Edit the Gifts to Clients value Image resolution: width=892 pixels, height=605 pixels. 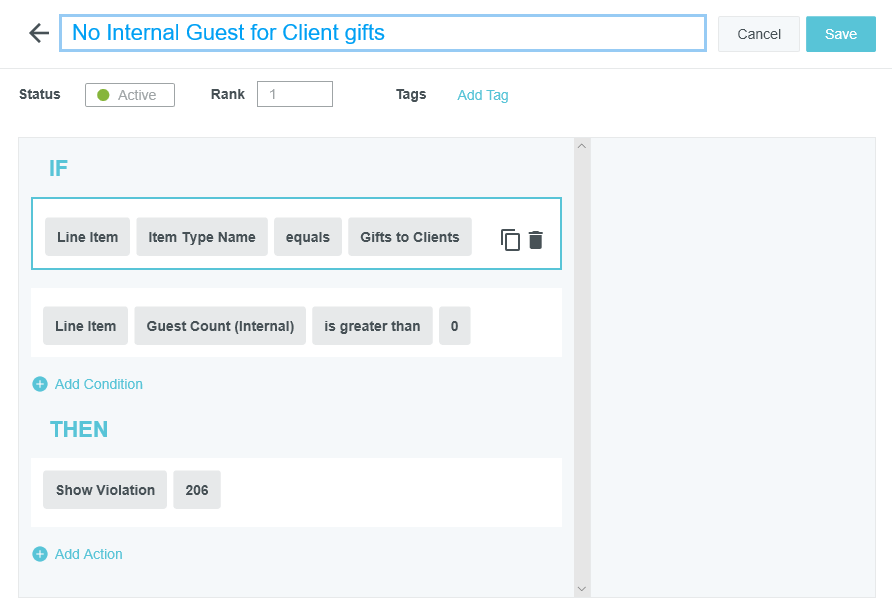(x=409, y=237)
